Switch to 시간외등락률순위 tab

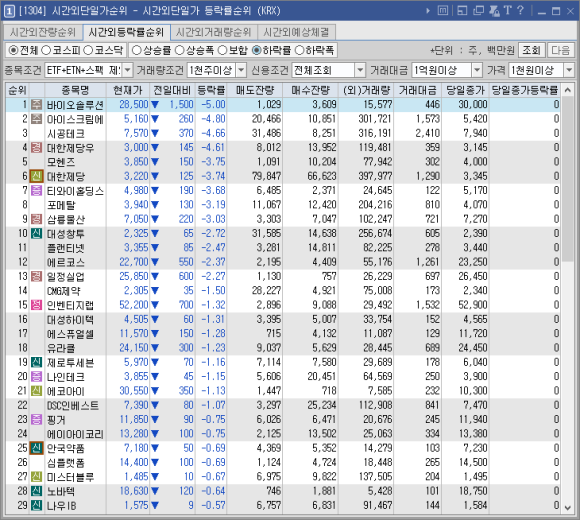126,33
